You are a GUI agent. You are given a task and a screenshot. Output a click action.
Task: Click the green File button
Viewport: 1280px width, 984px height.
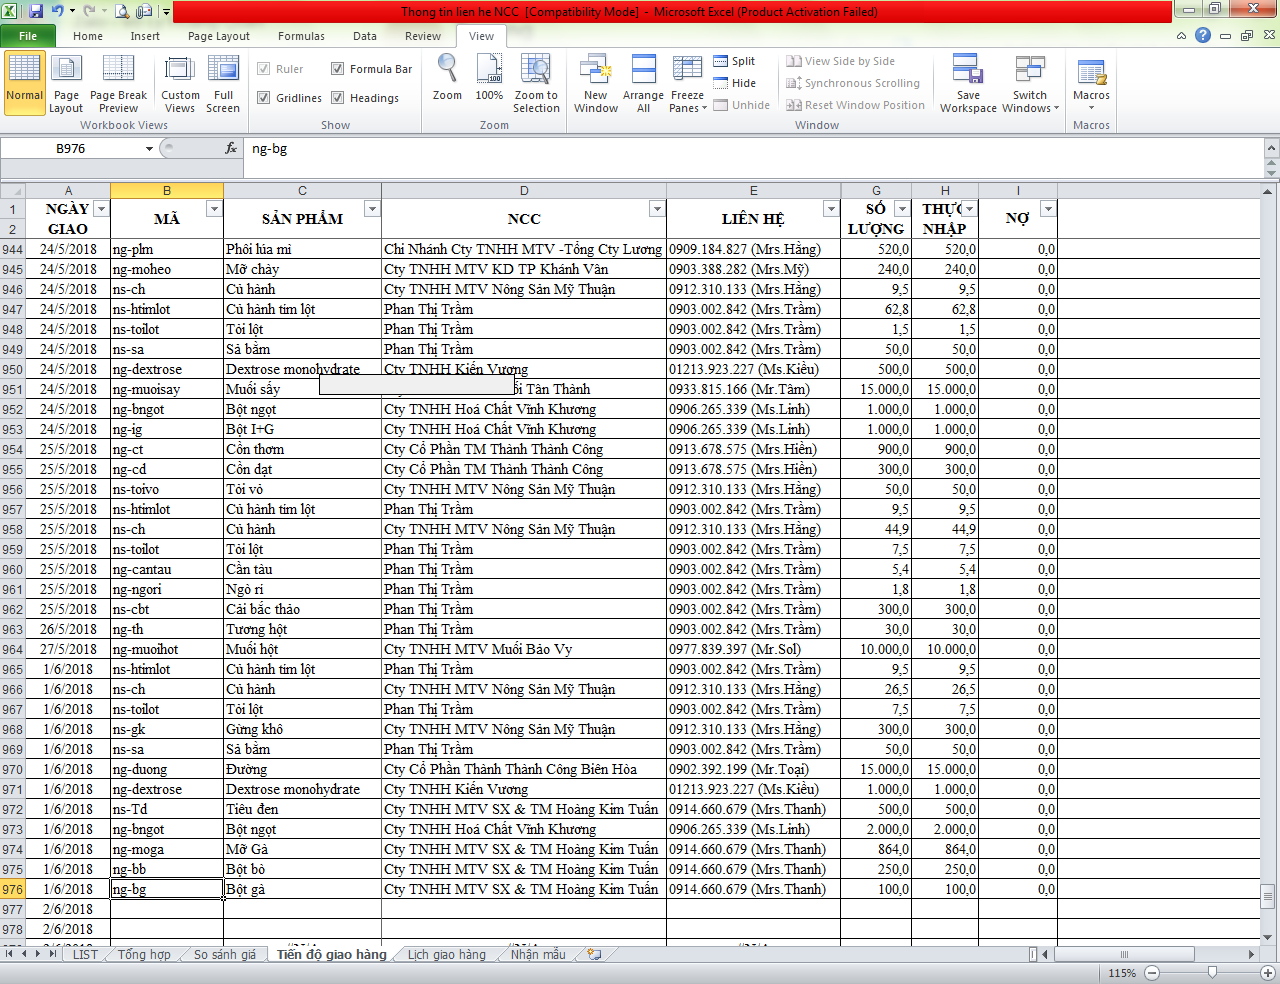(x=28, y=36)
